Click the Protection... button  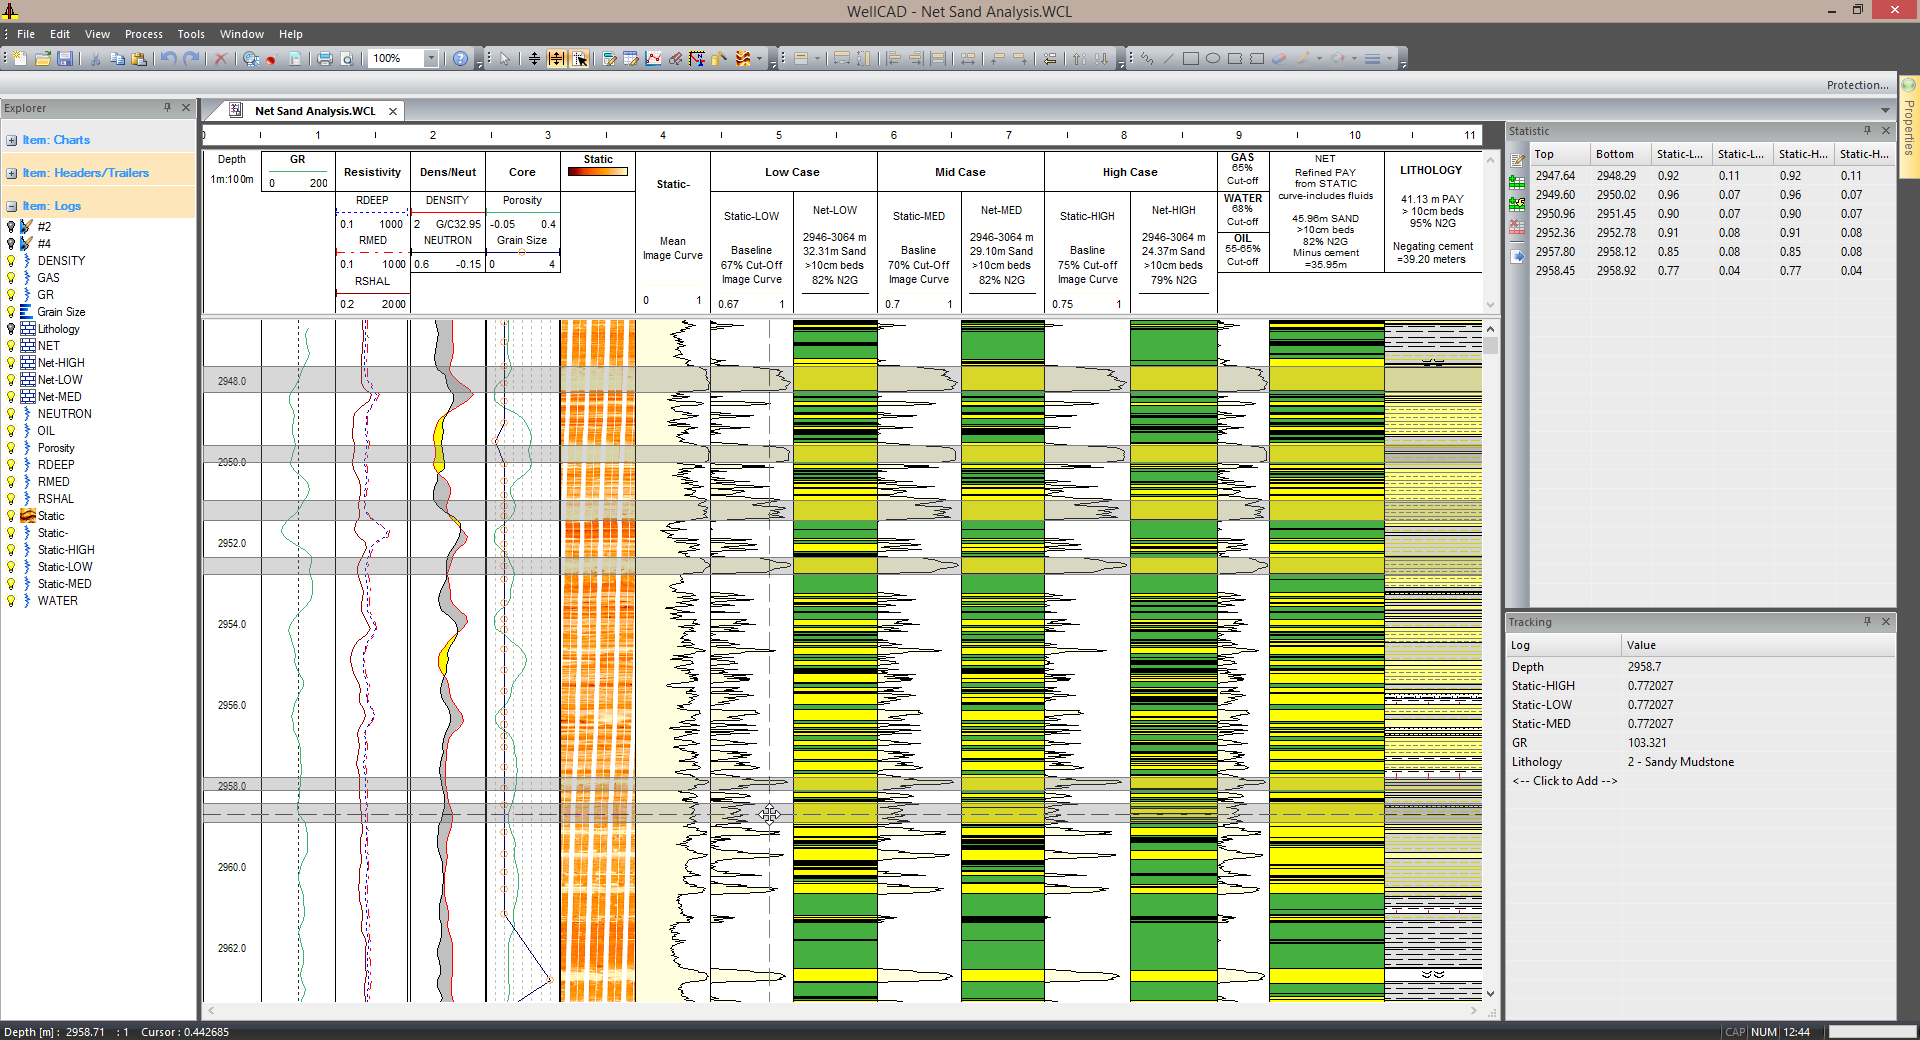click(x=1857, y=85)
